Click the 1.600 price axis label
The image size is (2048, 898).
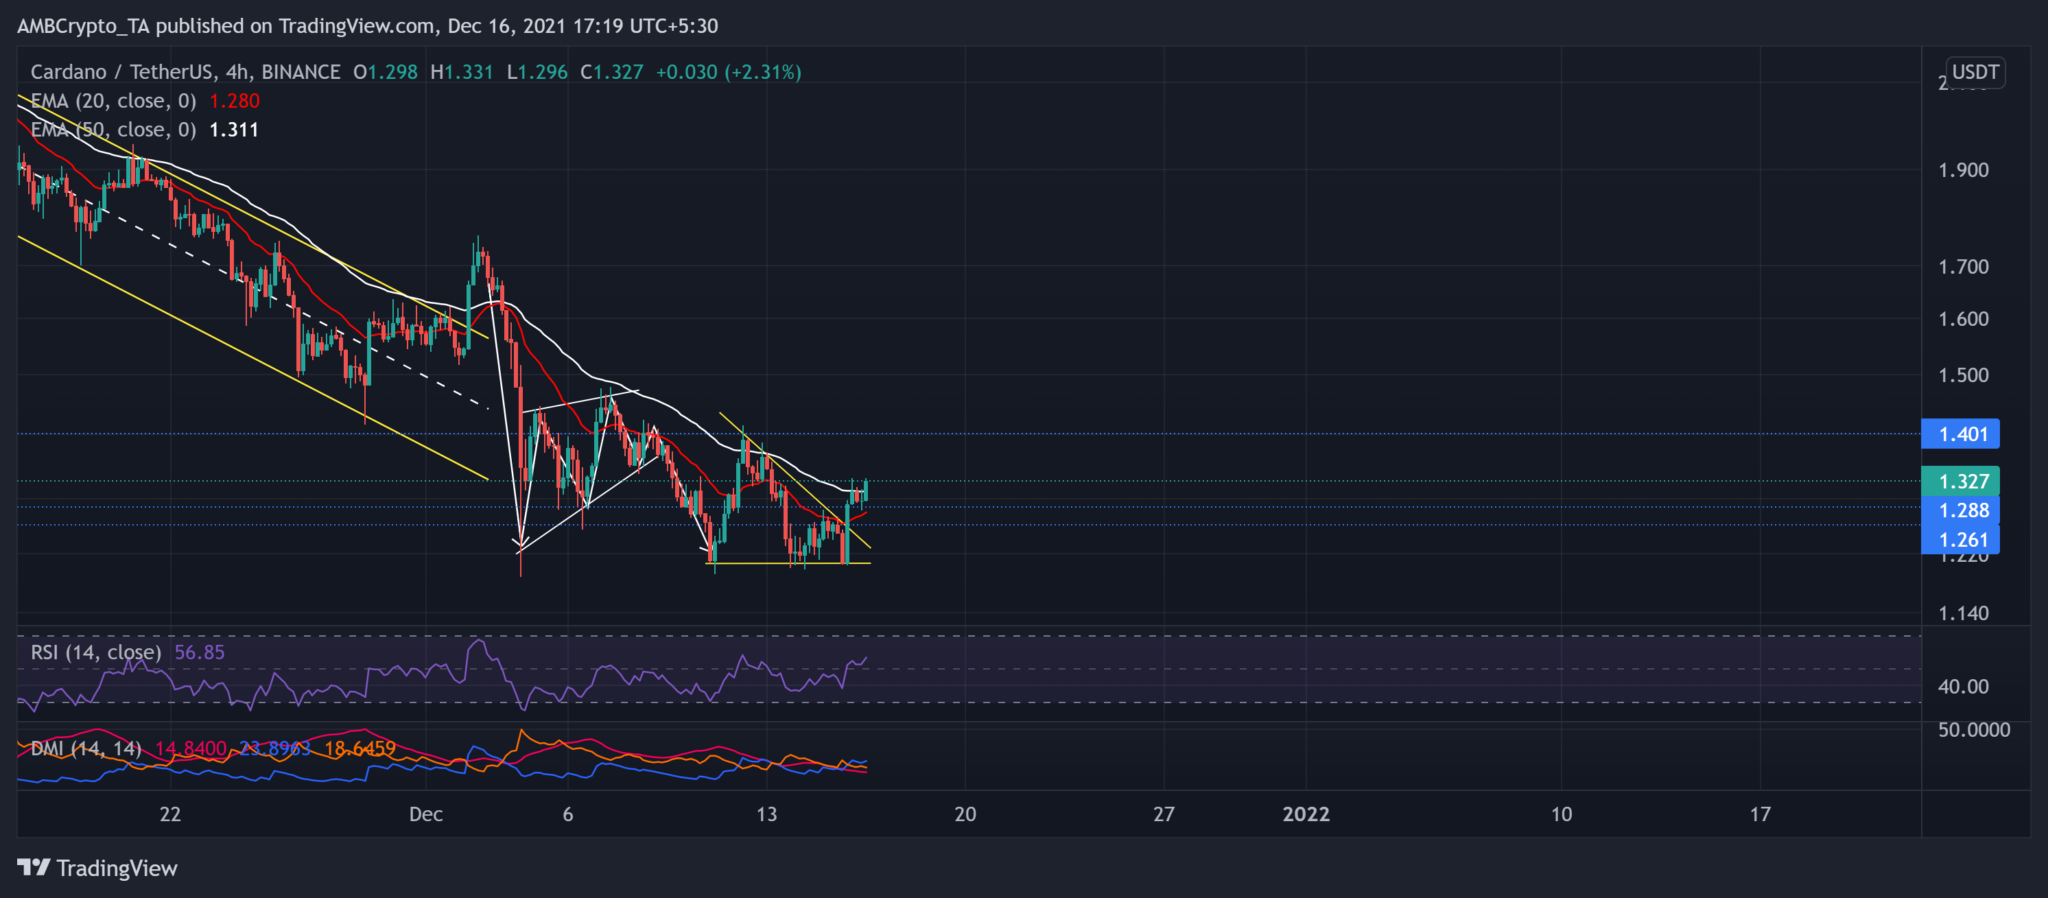[x=1964, y=319]
